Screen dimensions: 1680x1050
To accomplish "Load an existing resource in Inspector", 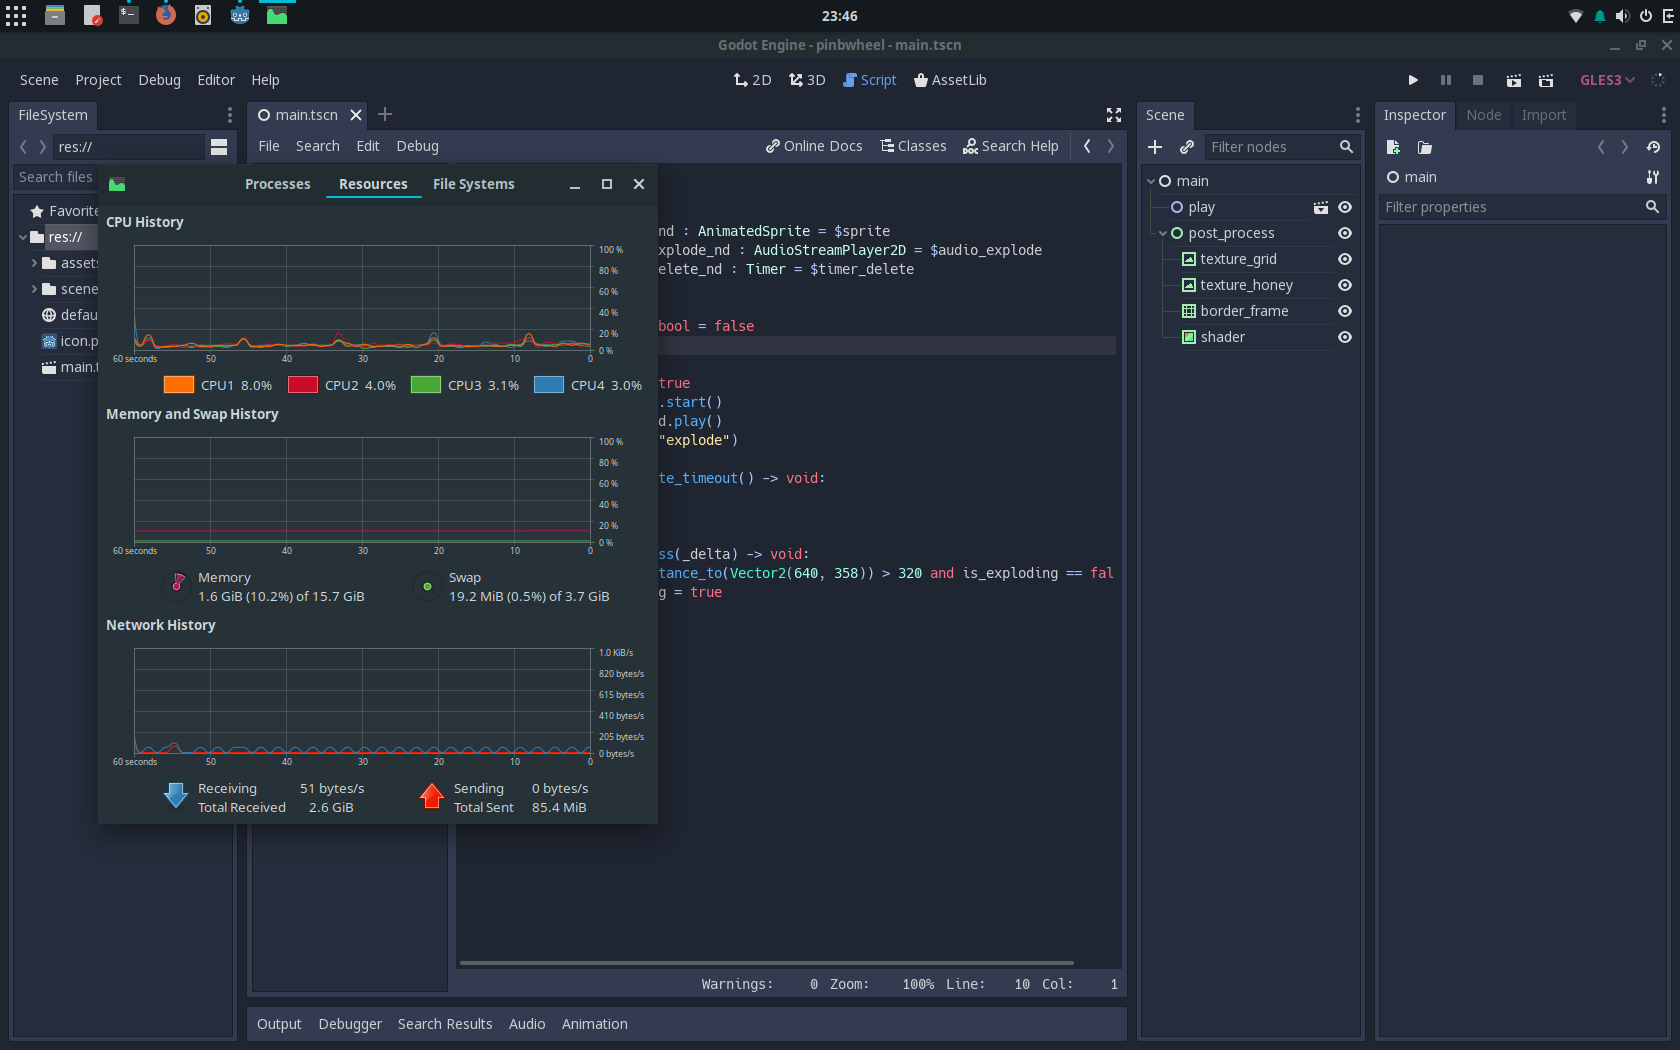I will [1425, 147].
